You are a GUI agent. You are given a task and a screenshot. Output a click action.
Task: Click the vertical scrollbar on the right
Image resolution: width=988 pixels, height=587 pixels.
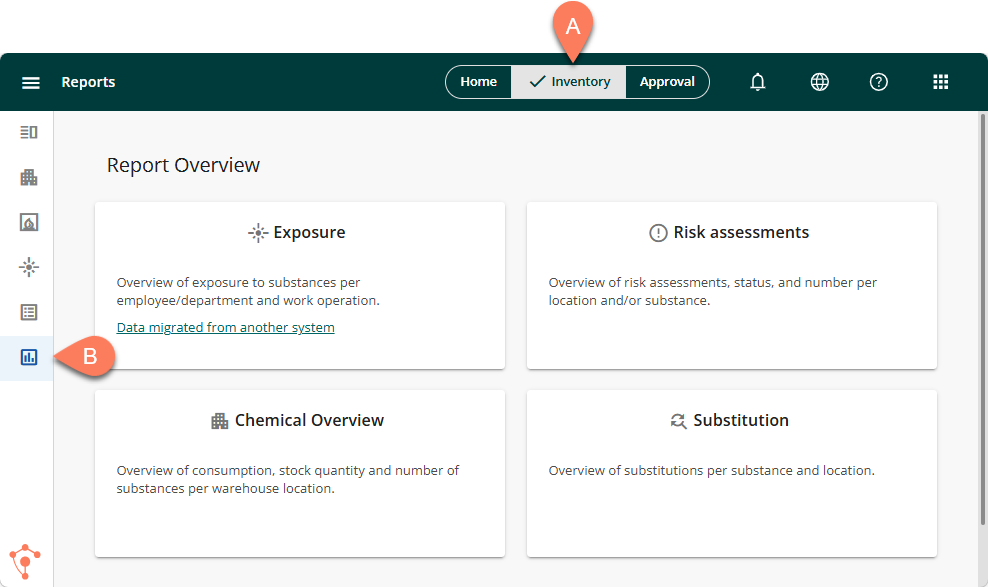(981, 320)
